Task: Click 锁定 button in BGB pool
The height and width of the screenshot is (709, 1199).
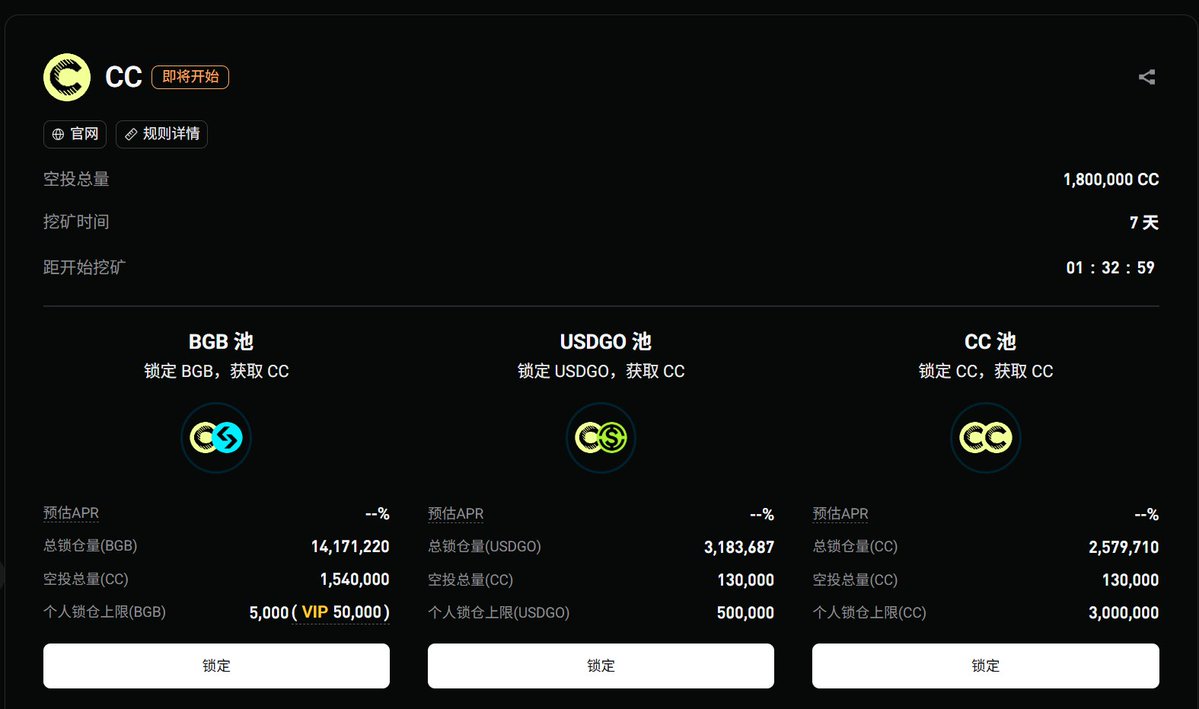Action: pyautogui.click(x=216, y=665)
